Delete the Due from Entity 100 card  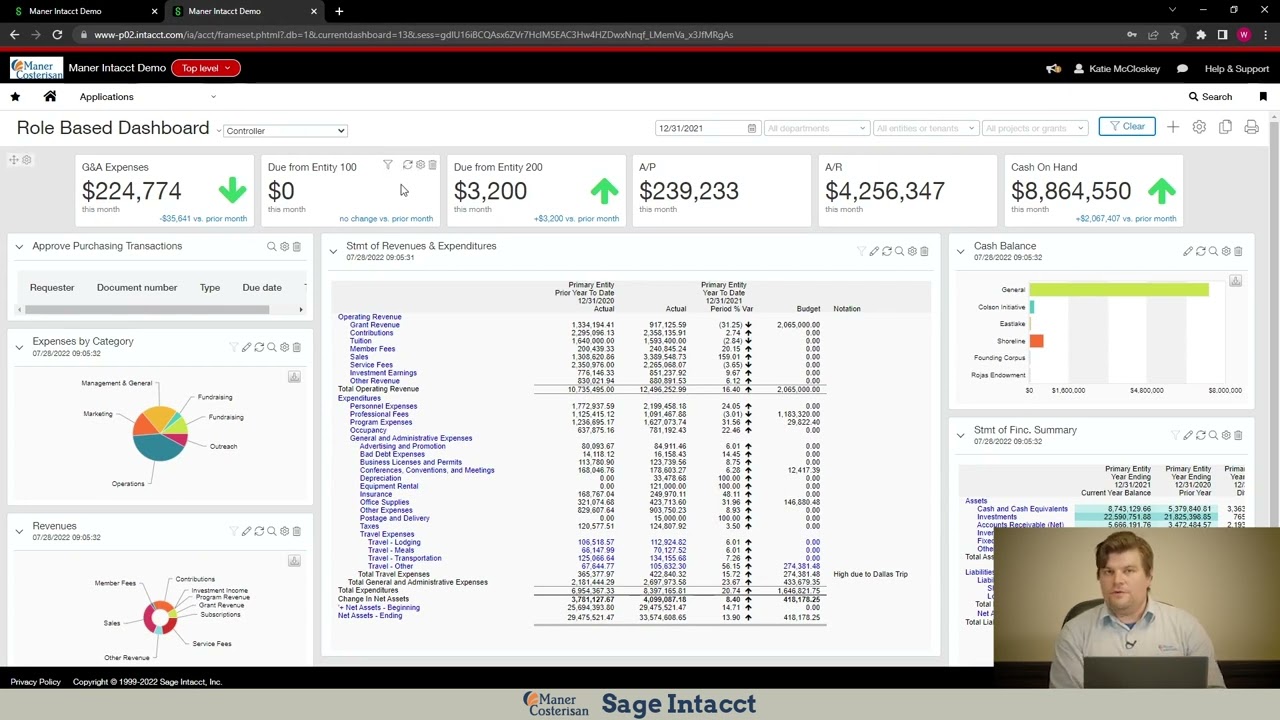pyautogui.click(x=432, y=165)
